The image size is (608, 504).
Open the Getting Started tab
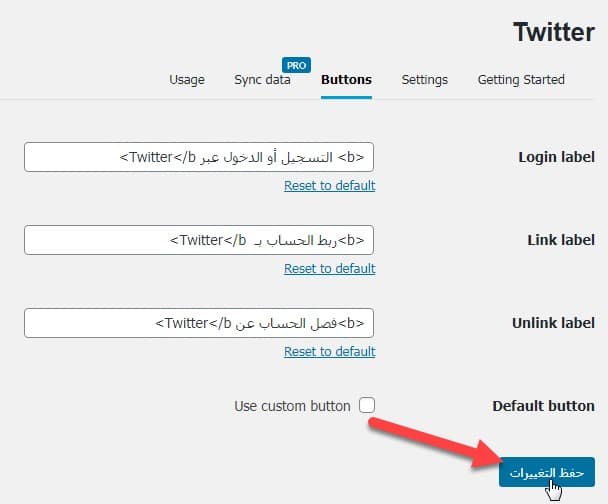[x=521, y=80]
